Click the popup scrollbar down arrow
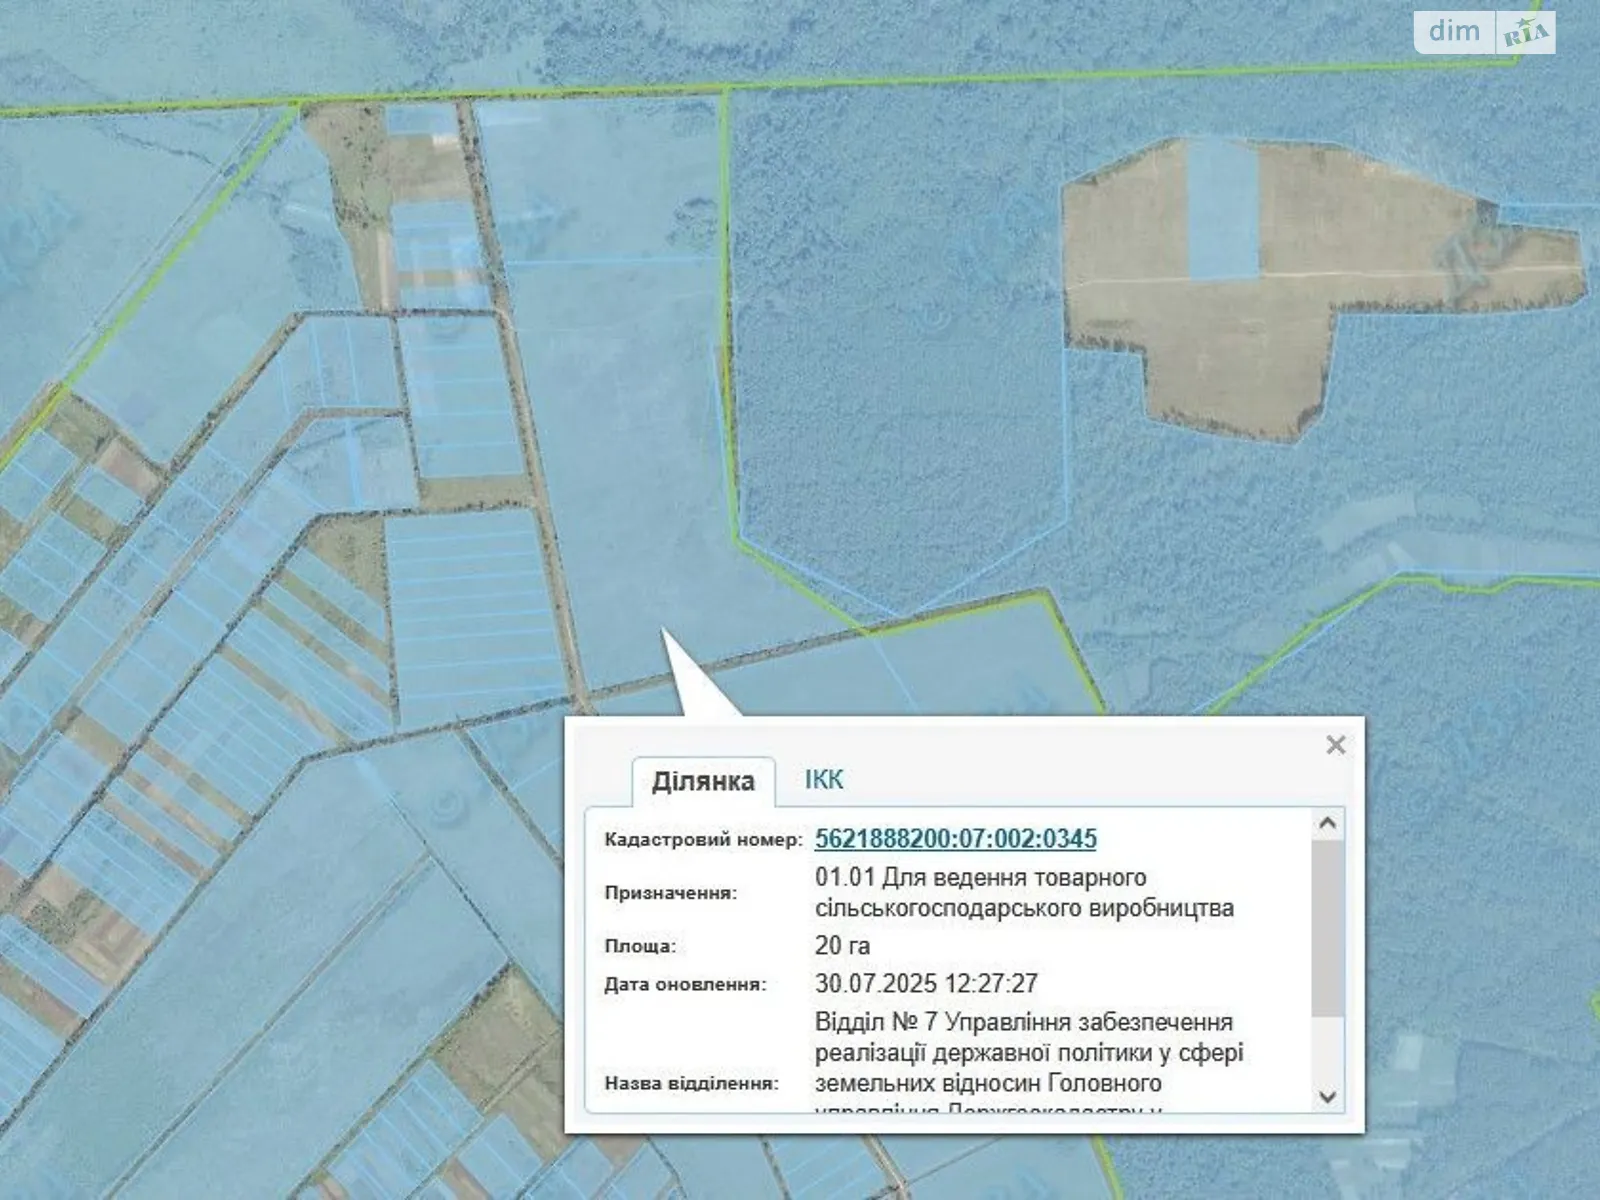1600x1200 pixels. (1328, 1096)
